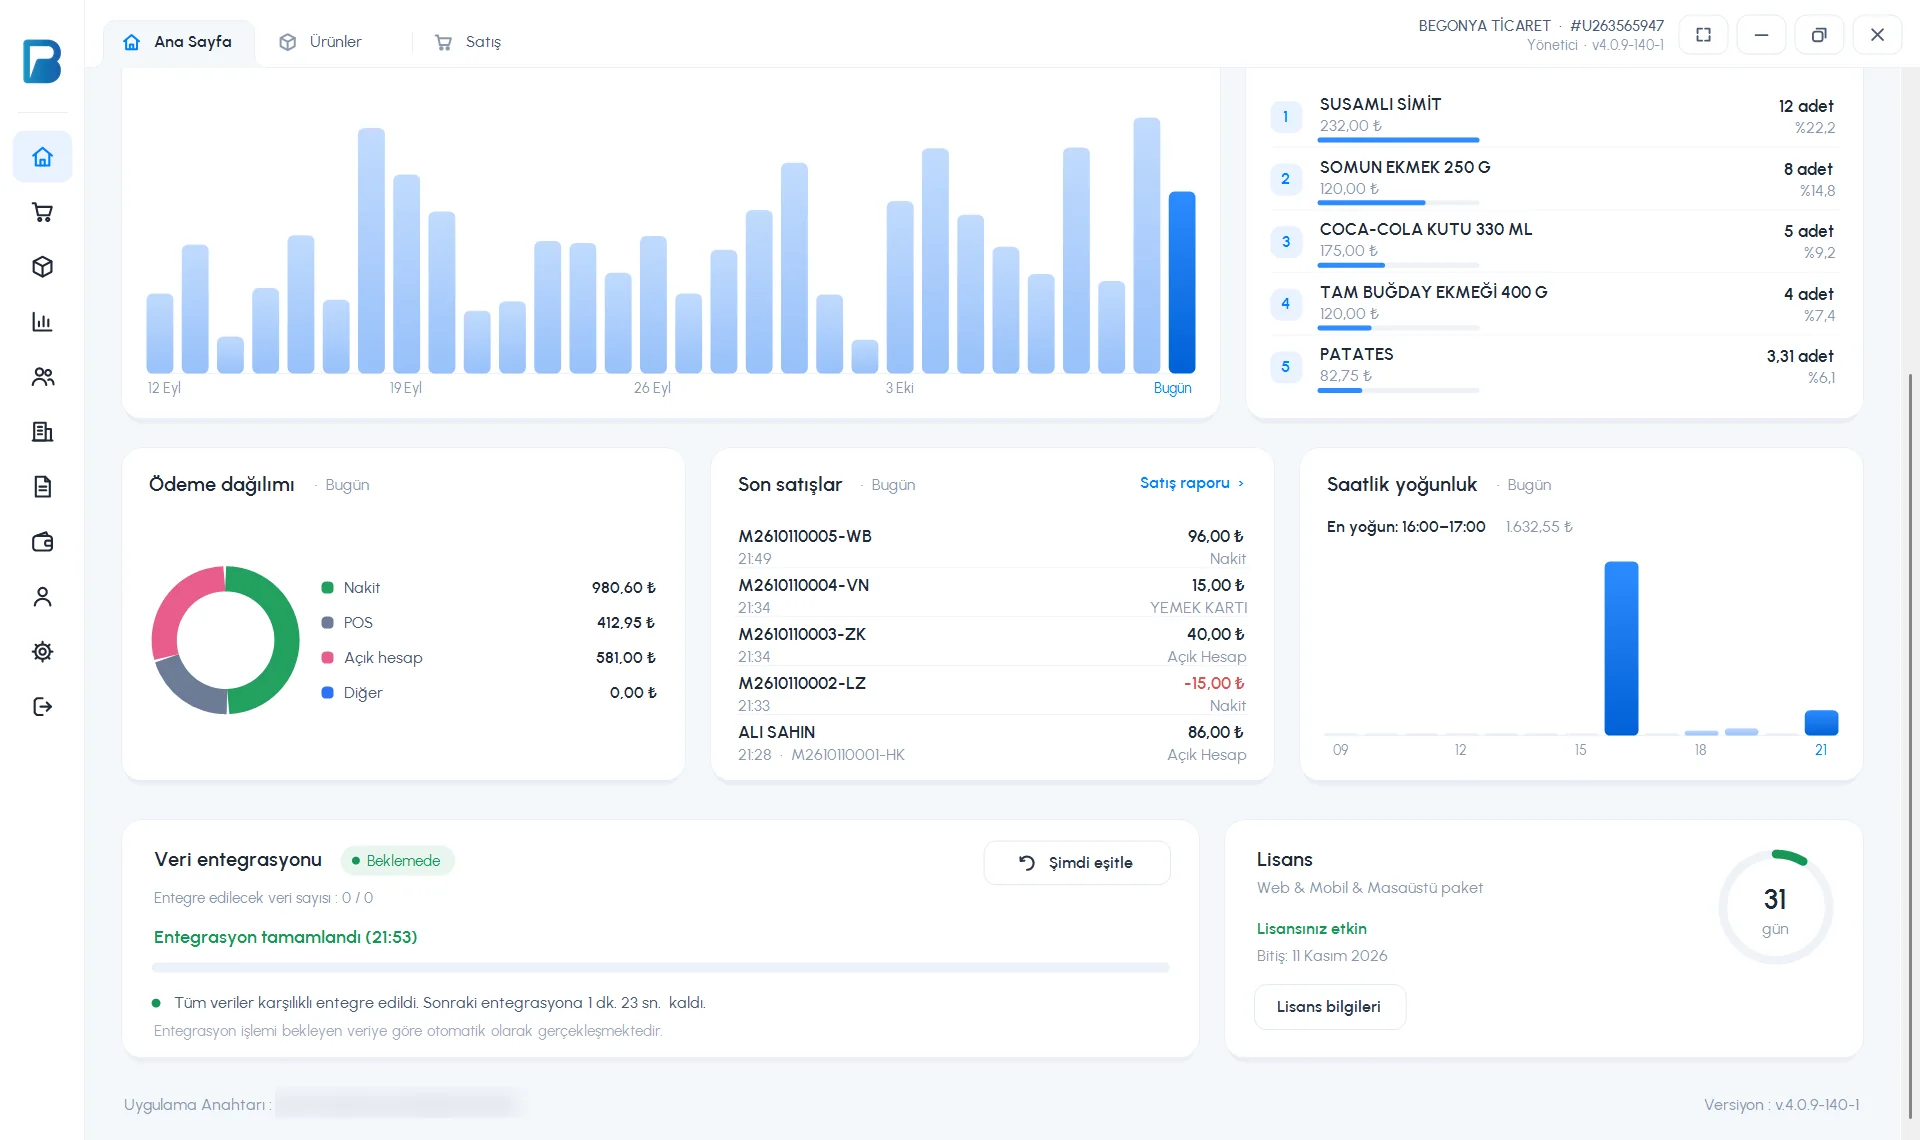
Task: Click the blurred Uygulama Anahtarı value
Action: [x=400, y=1103]
